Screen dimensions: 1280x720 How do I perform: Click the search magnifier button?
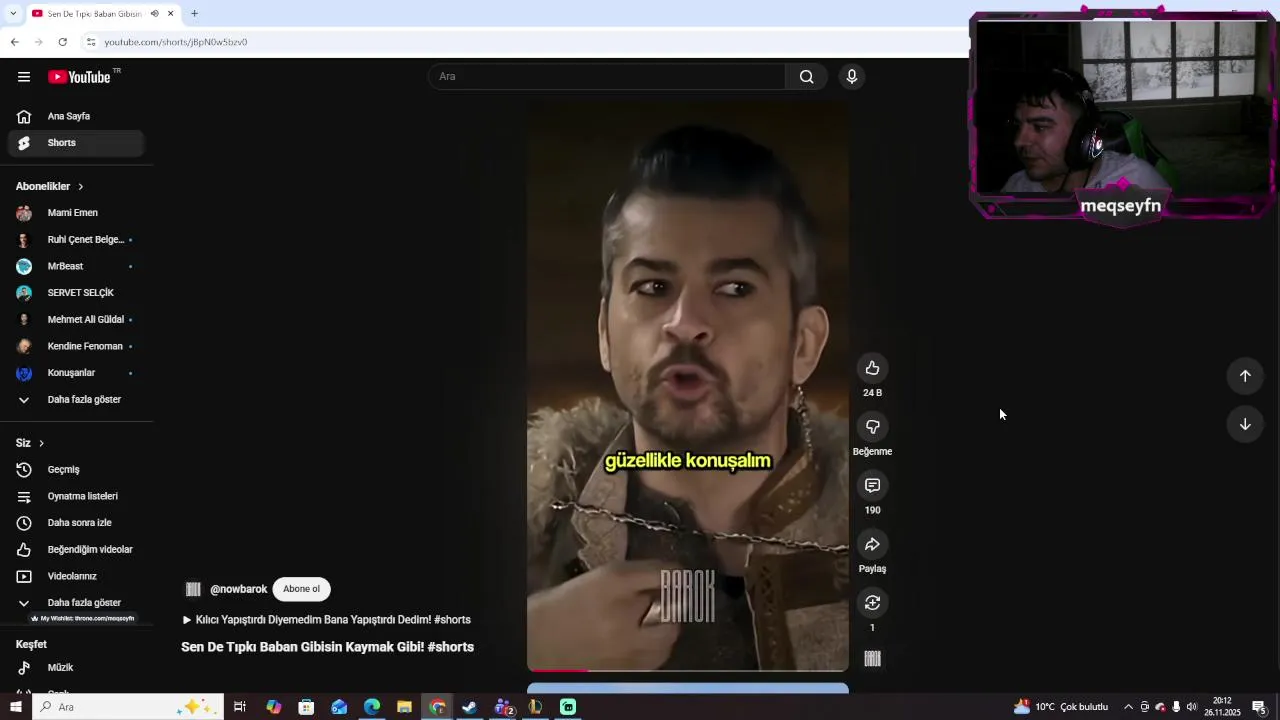807,77
